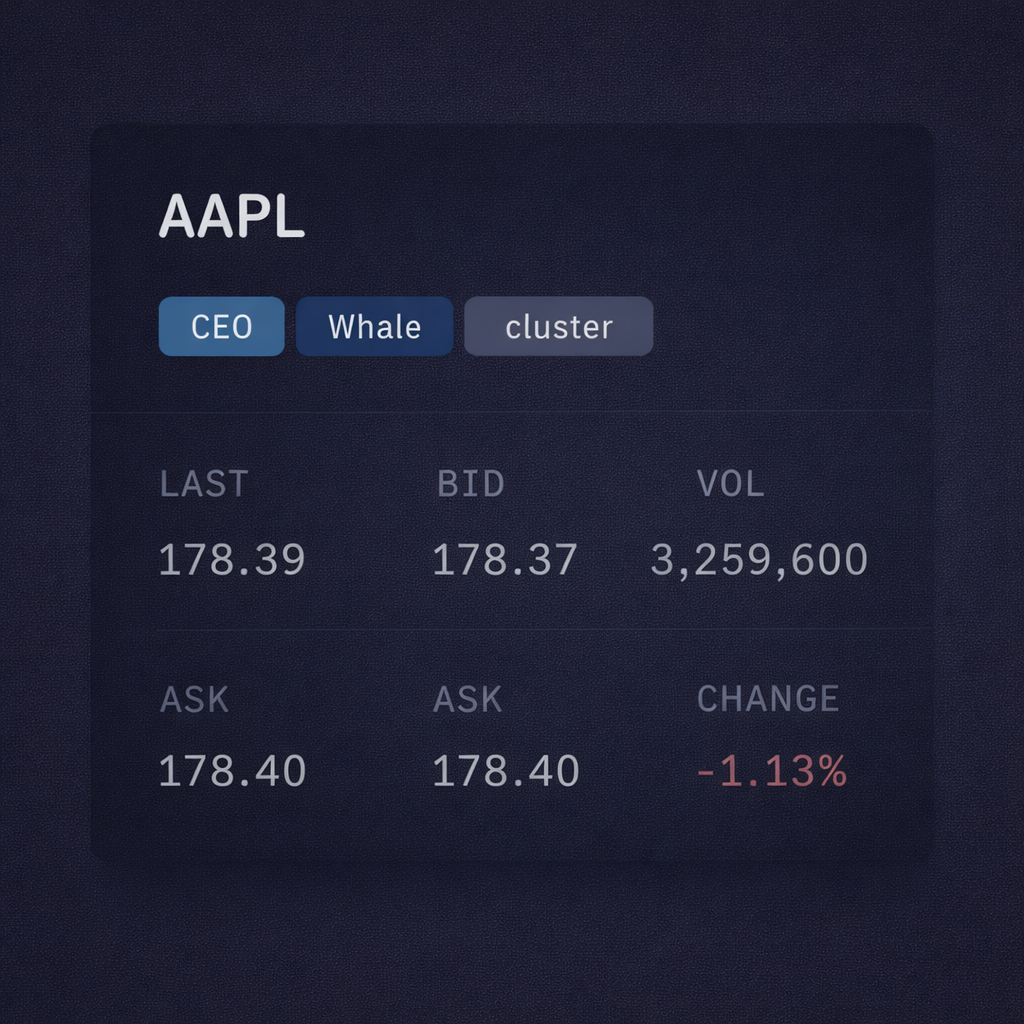Screen dimensions: 1024x1024
Task: Click the divider line beneath the tags
Action: 510,411
